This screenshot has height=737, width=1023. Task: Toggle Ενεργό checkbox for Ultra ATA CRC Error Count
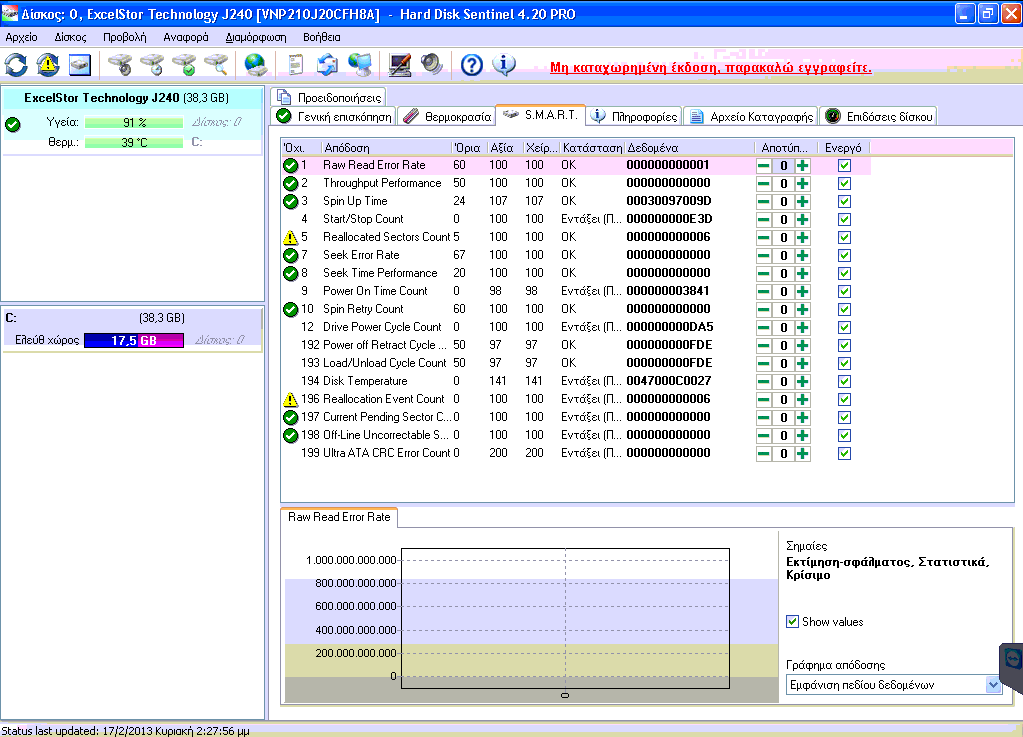[x=844, y=453]
